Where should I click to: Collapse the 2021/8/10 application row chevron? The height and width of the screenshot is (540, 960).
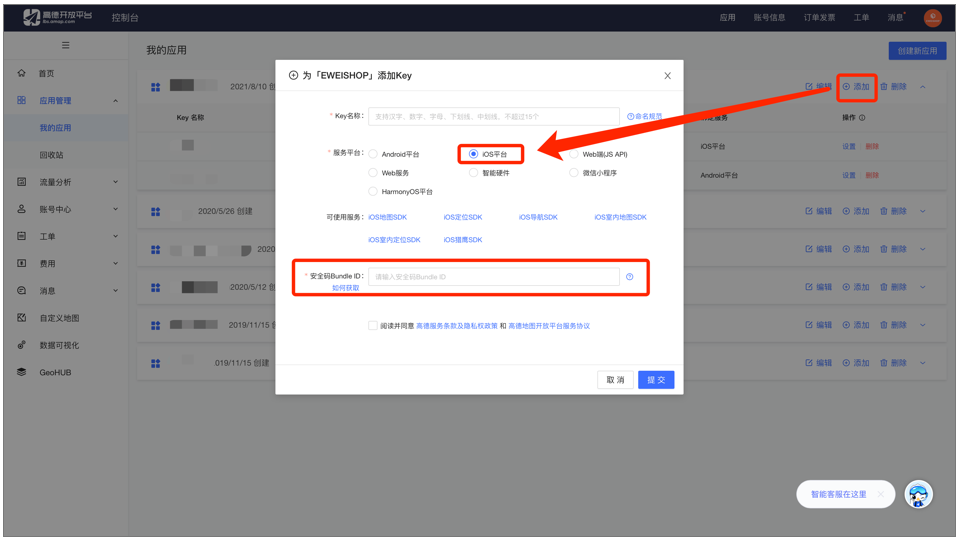923,87
